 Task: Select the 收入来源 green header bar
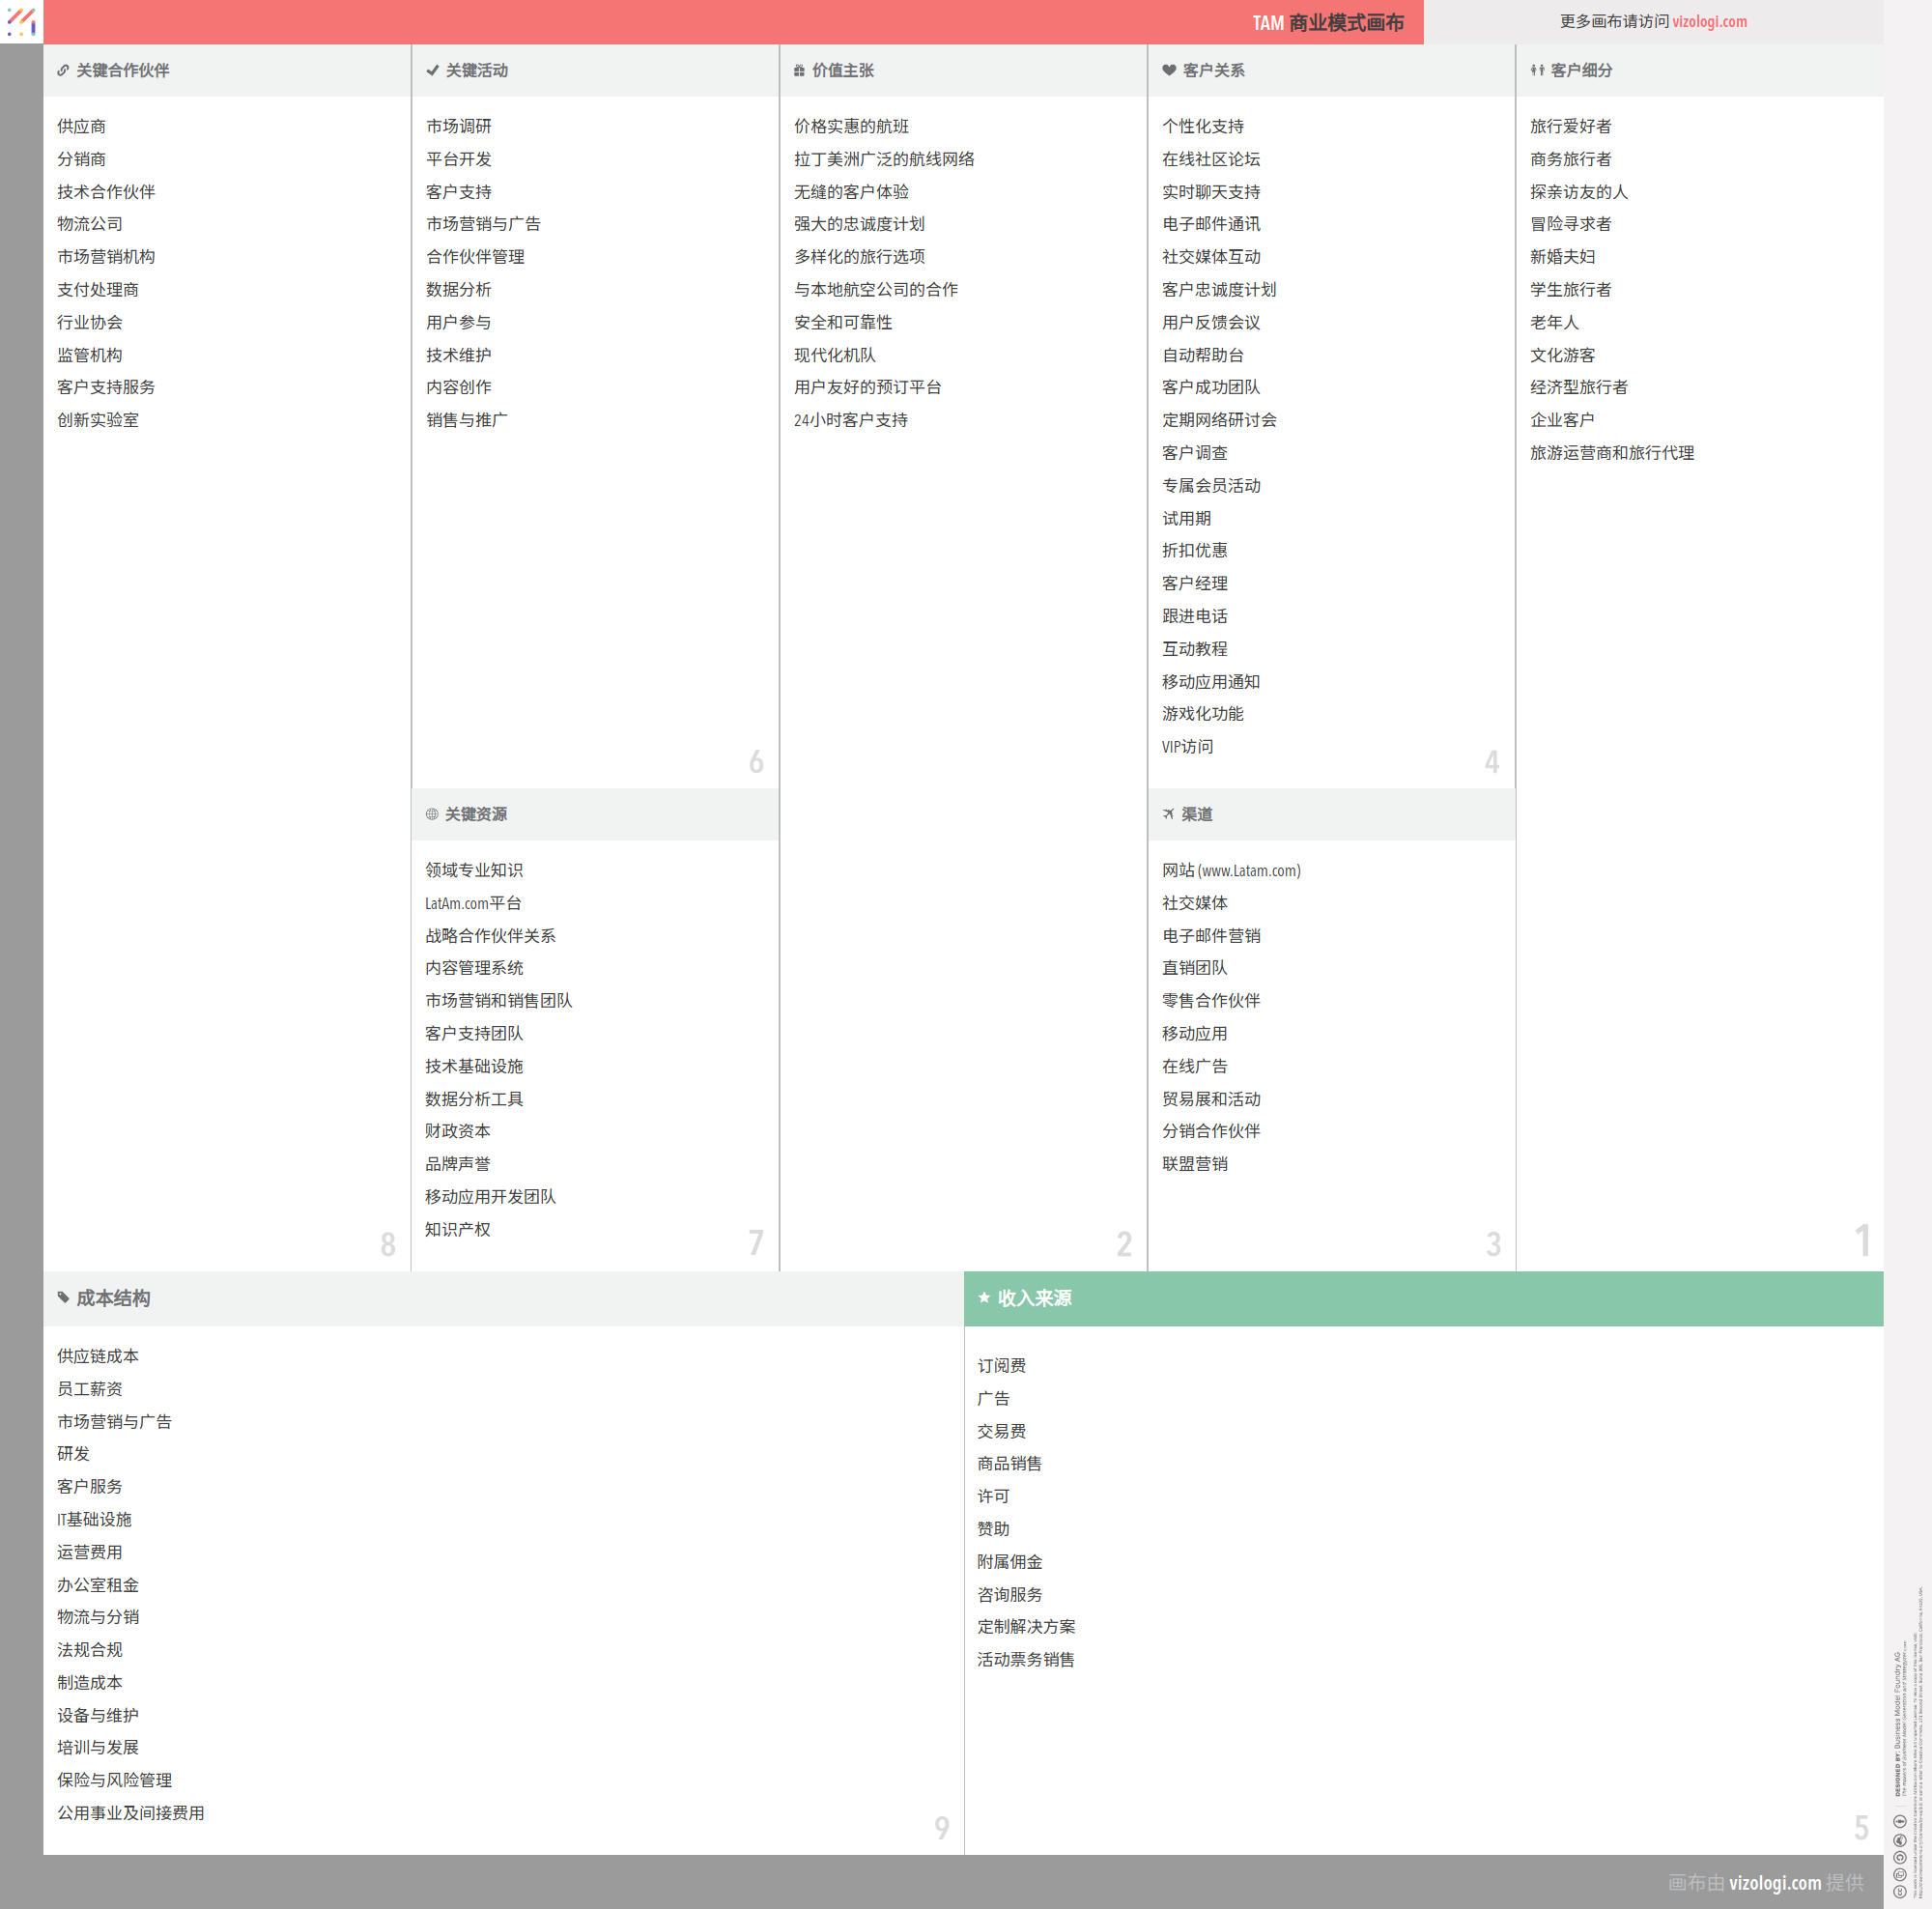(x=1422, y=1299)
